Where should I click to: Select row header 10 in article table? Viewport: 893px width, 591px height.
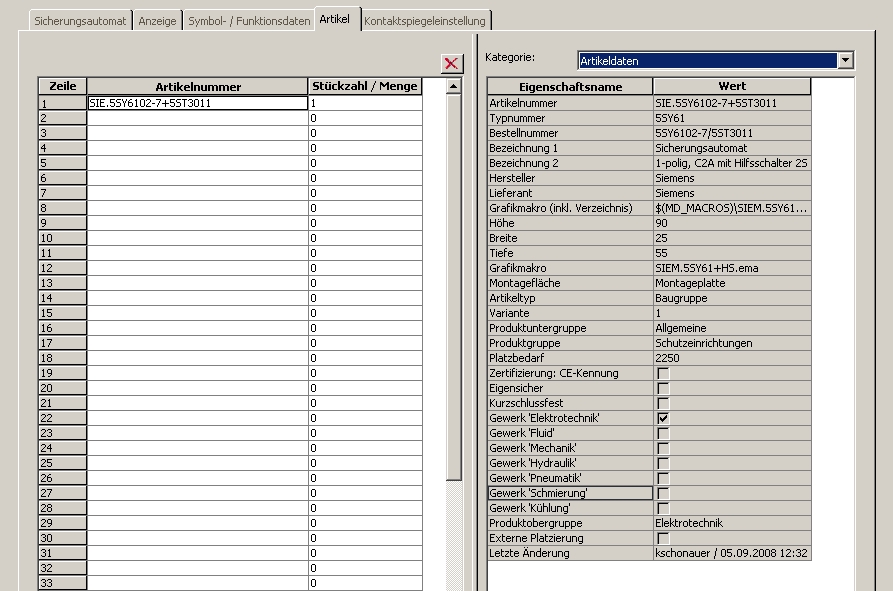pos(63,239)
